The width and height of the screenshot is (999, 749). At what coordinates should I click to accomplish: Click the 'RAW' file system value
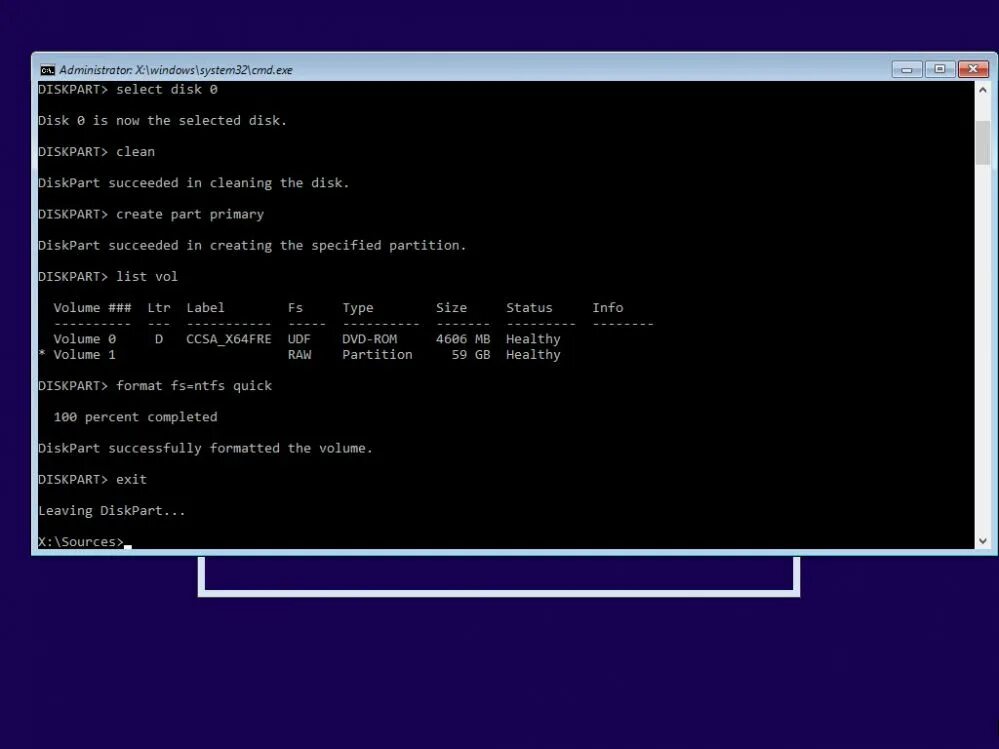coord(299,354)
